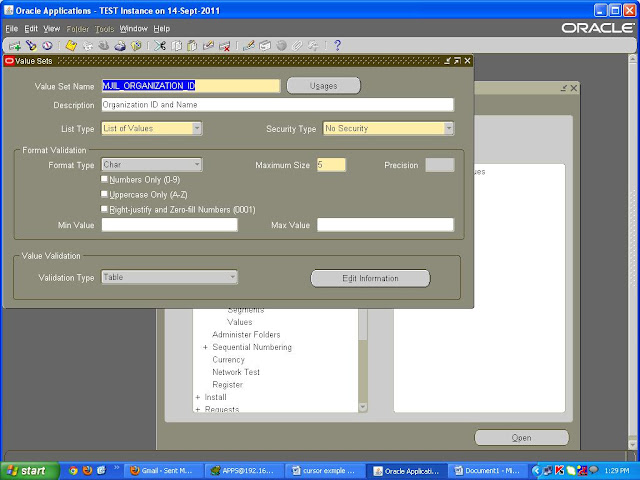
Task: Click the Usages button
Action: 324,86
